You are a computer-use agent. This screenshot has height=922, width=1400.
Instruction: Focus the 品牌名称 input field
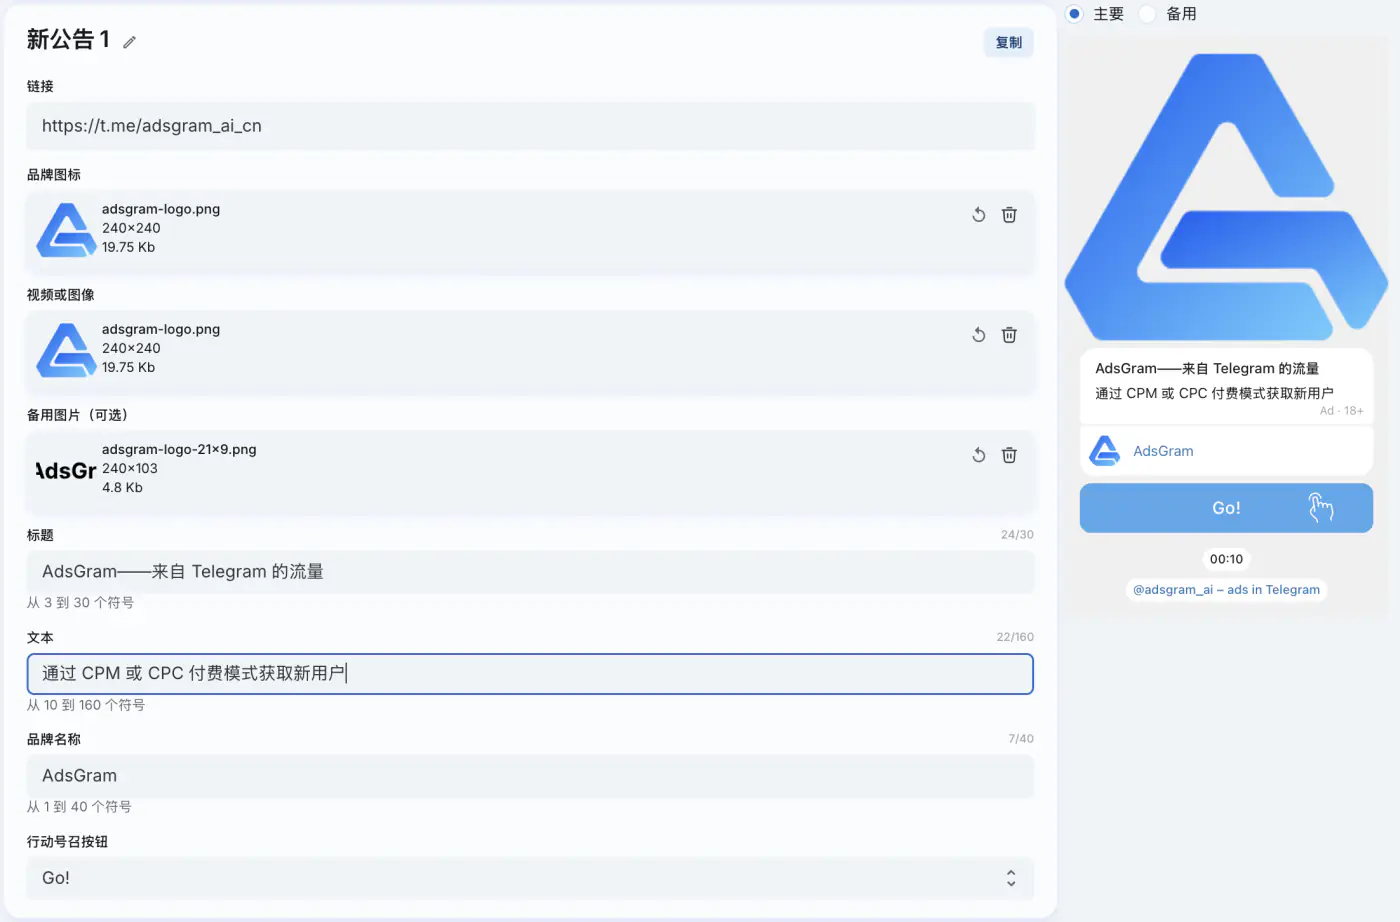tap(530, 776)
